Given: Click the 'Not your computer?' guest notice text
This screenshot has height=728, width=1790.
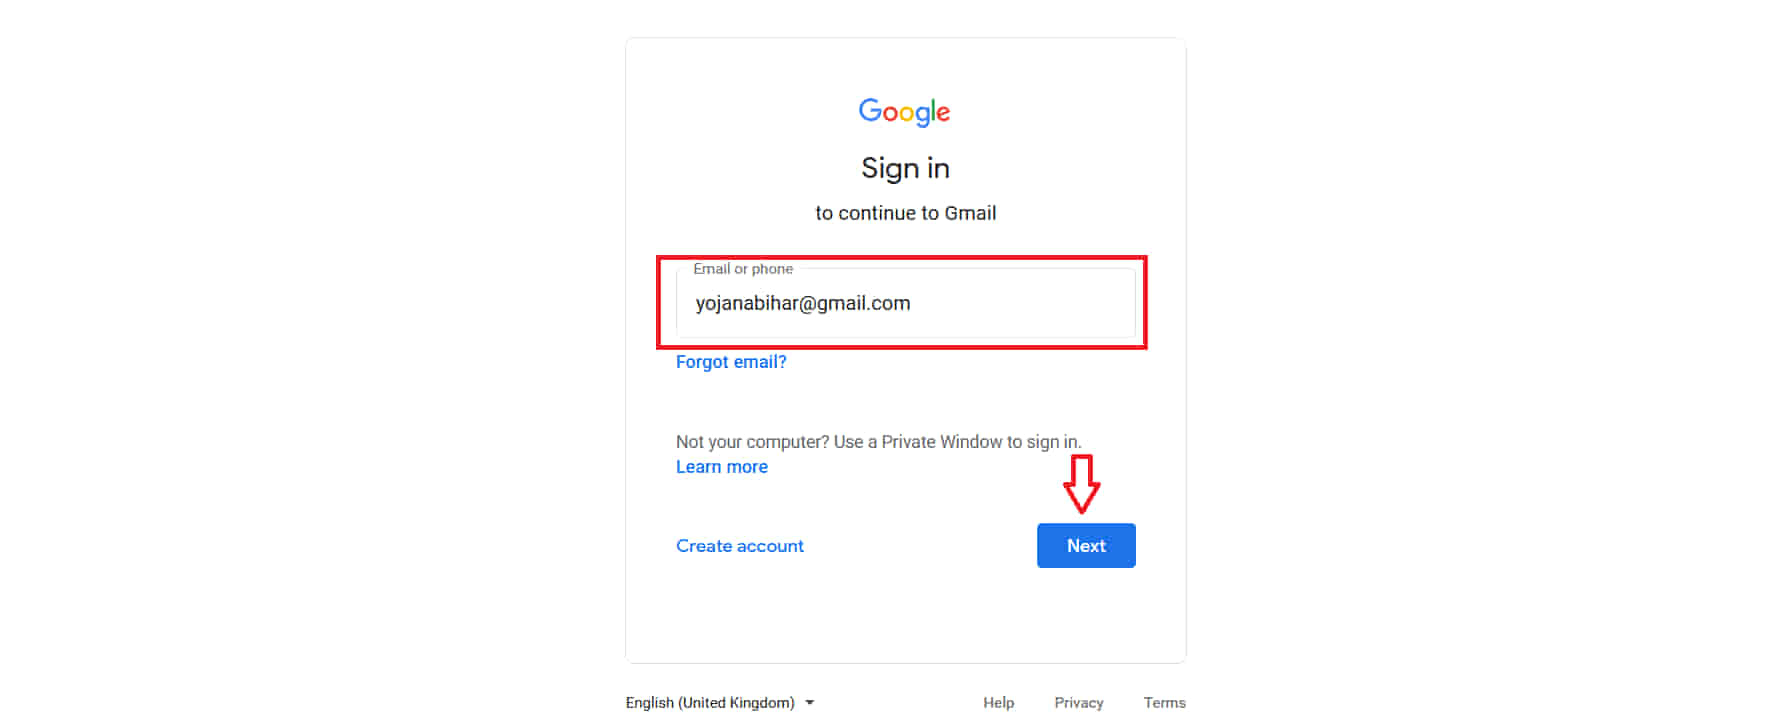Looking at the screenshot, I should (879, 442).
